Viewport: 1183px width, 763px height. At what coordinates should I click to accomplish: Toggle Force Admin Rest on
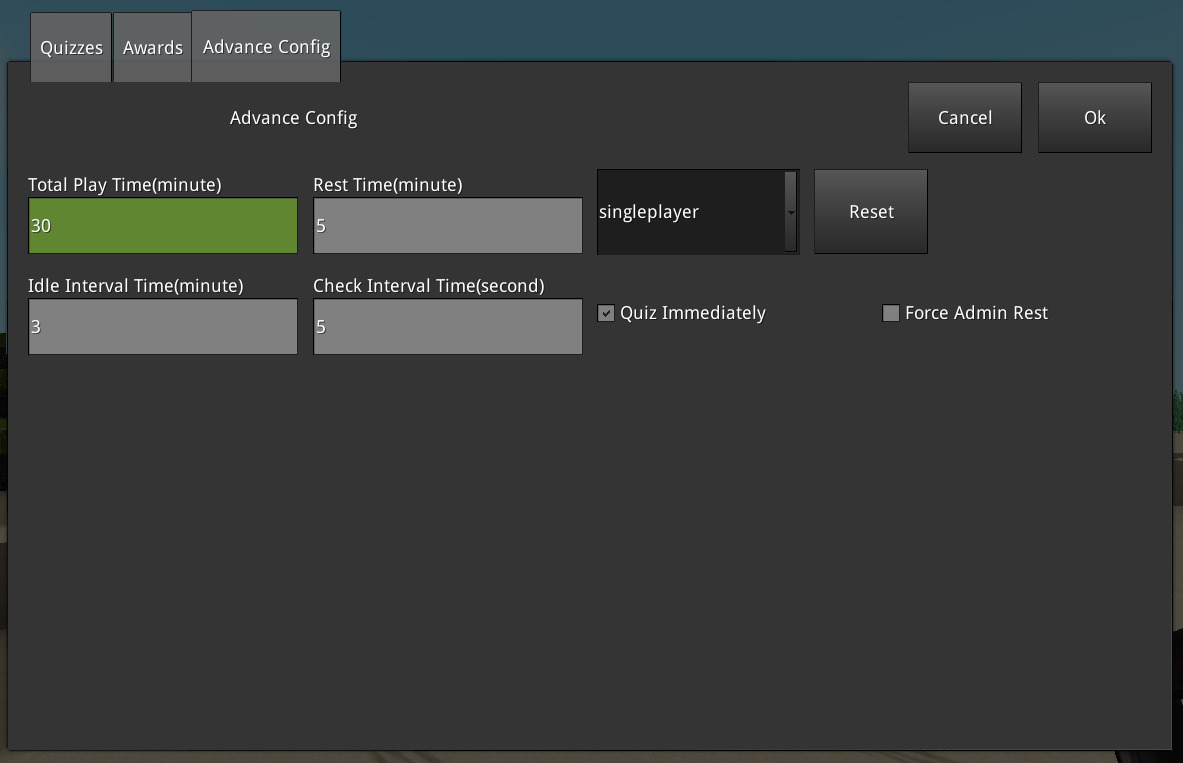coord(890,313)
